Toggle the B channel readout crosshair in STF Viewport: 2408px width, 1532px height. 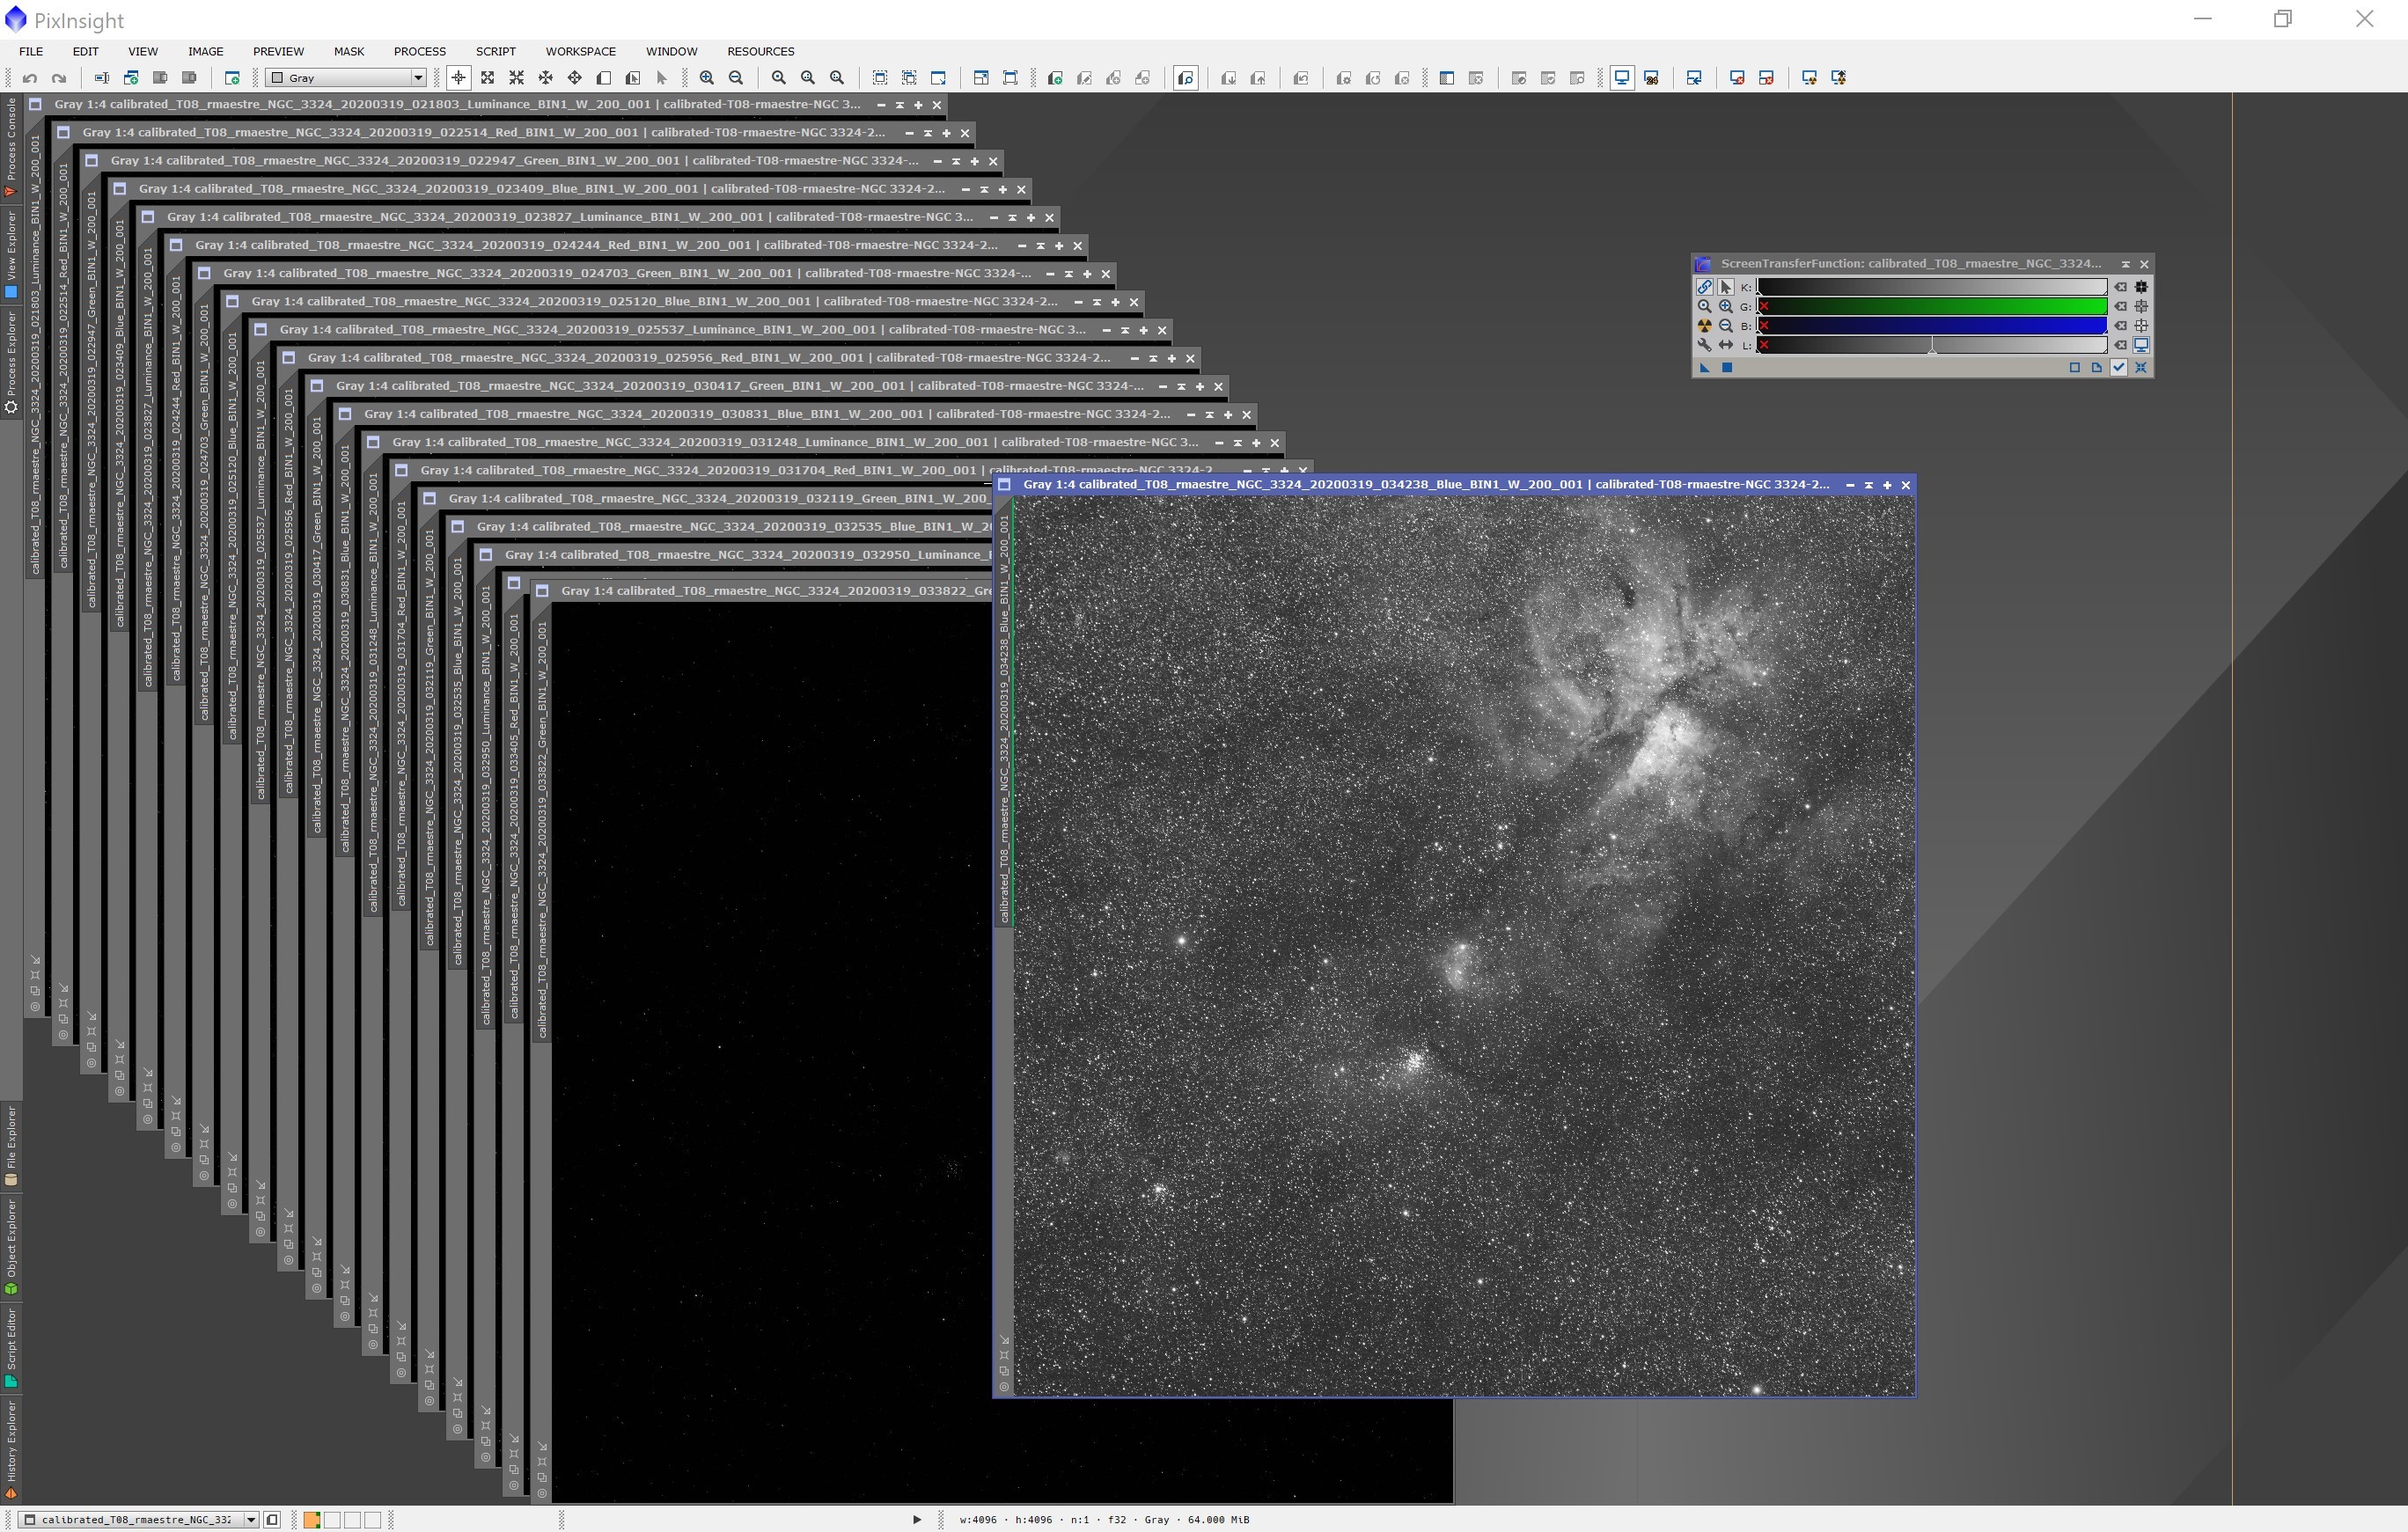click(2141, 326)
